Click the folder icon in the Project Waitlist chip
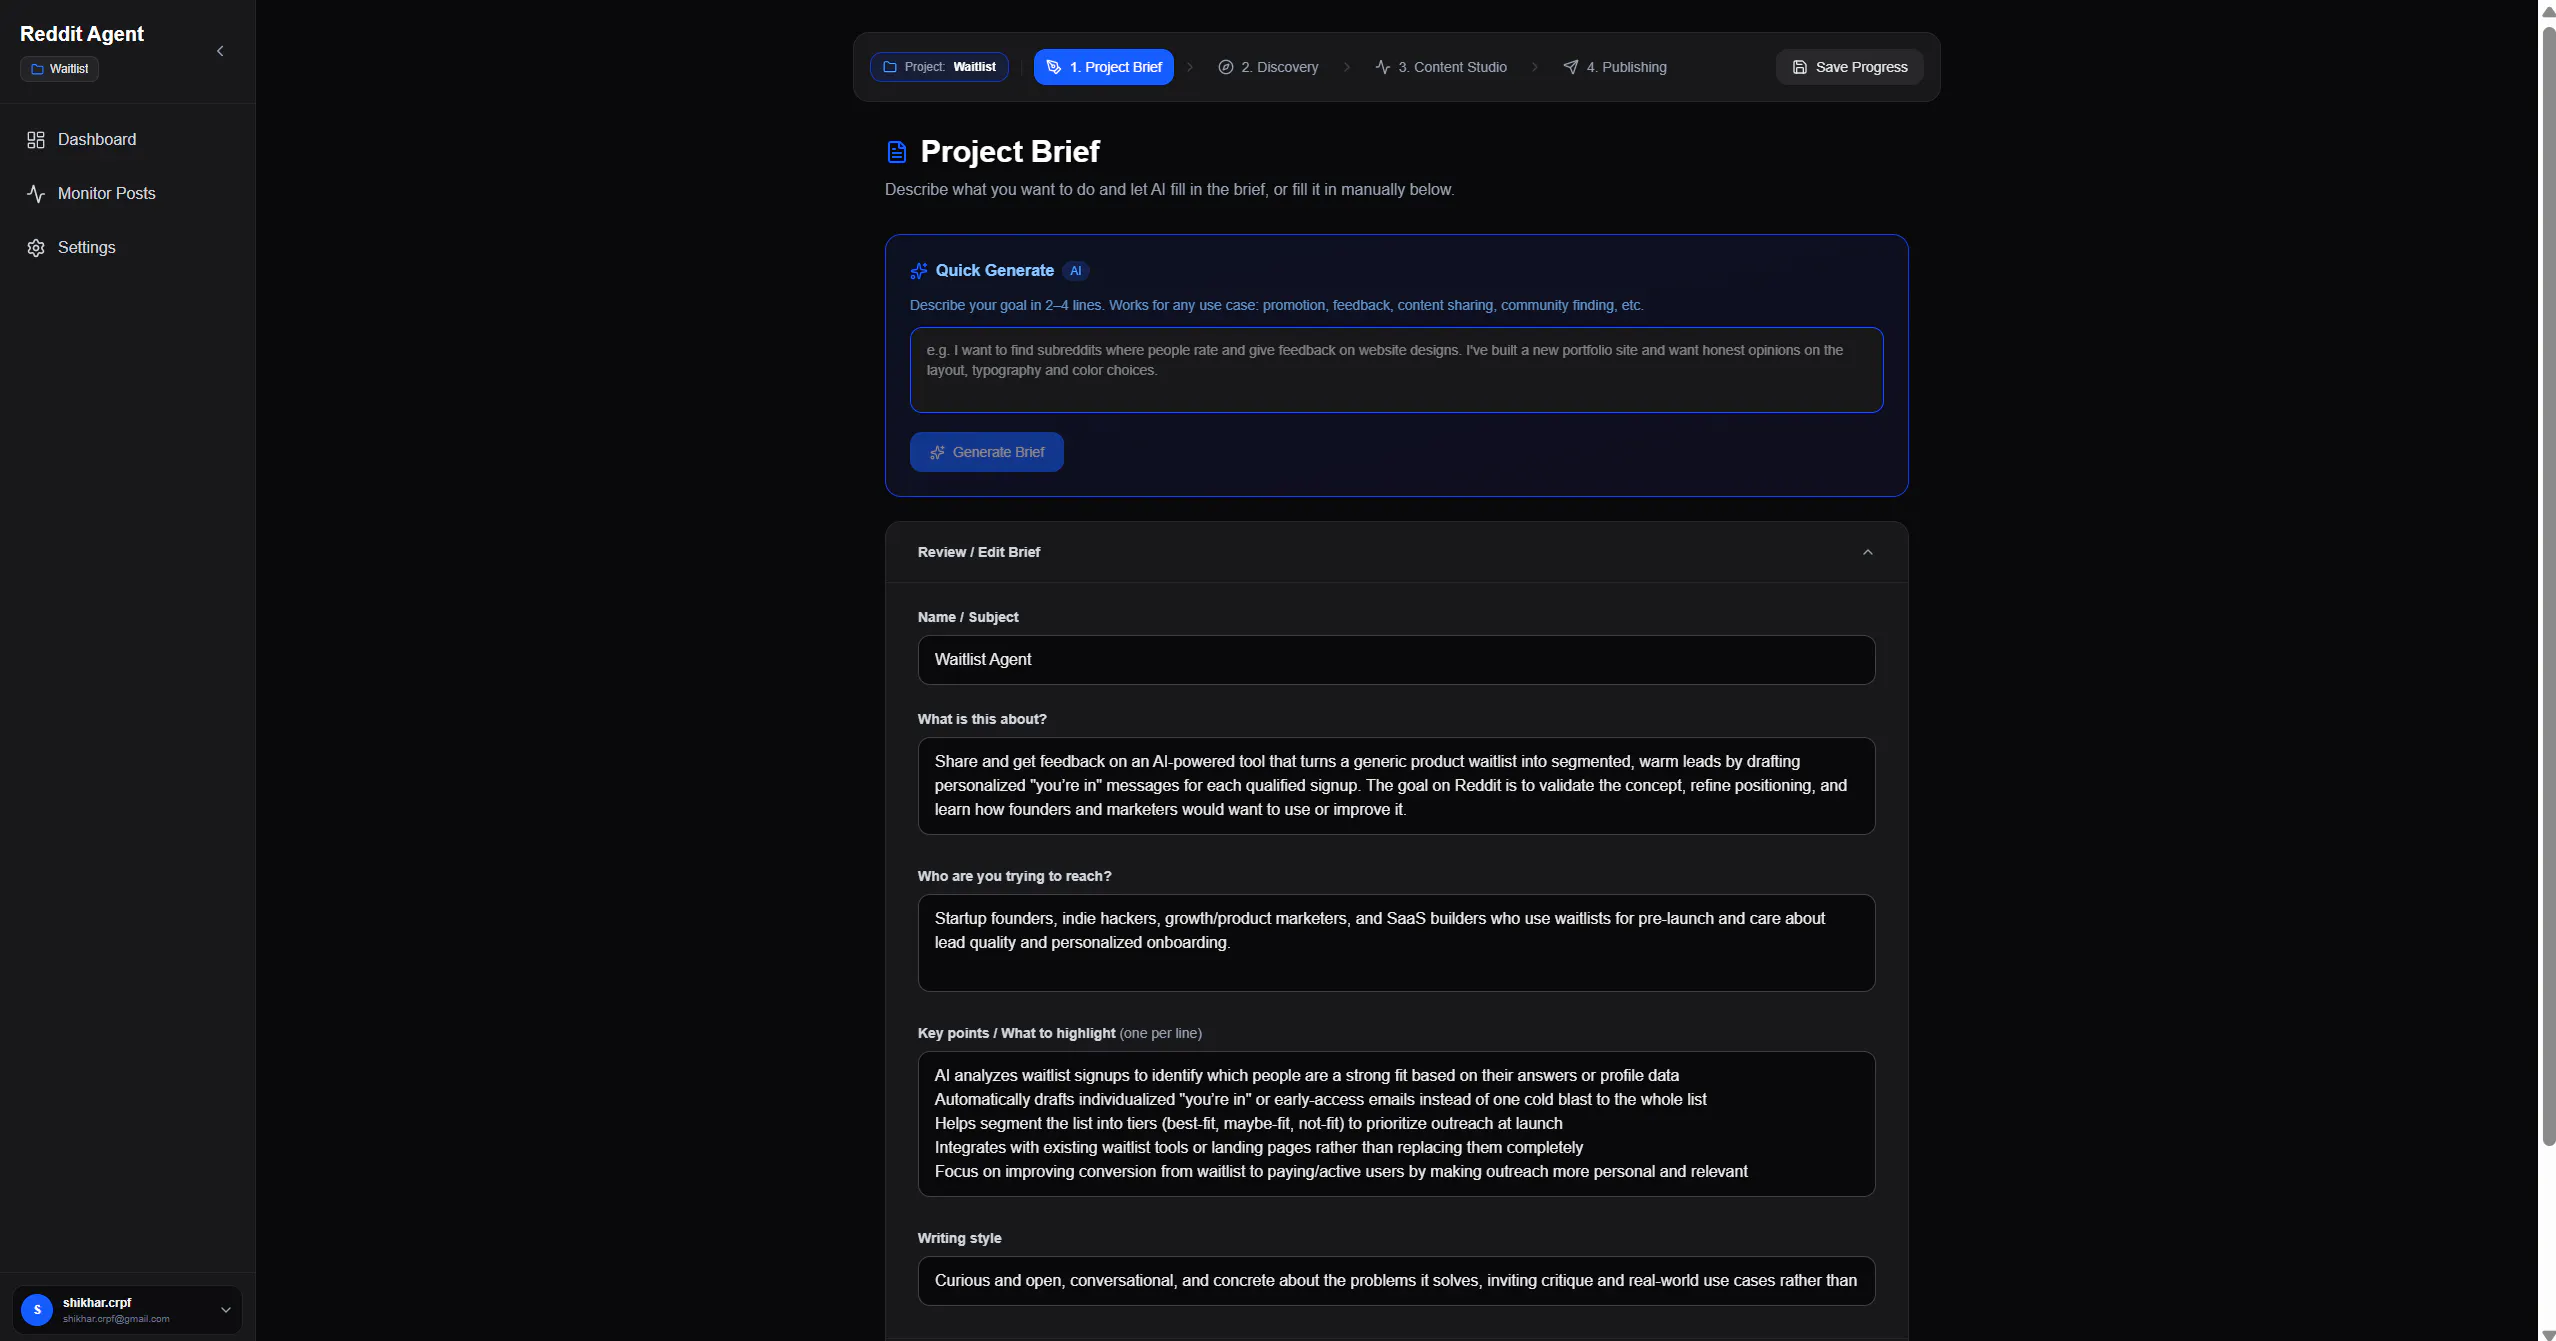Screen dimensions: 2556x1341 [889, 67]
